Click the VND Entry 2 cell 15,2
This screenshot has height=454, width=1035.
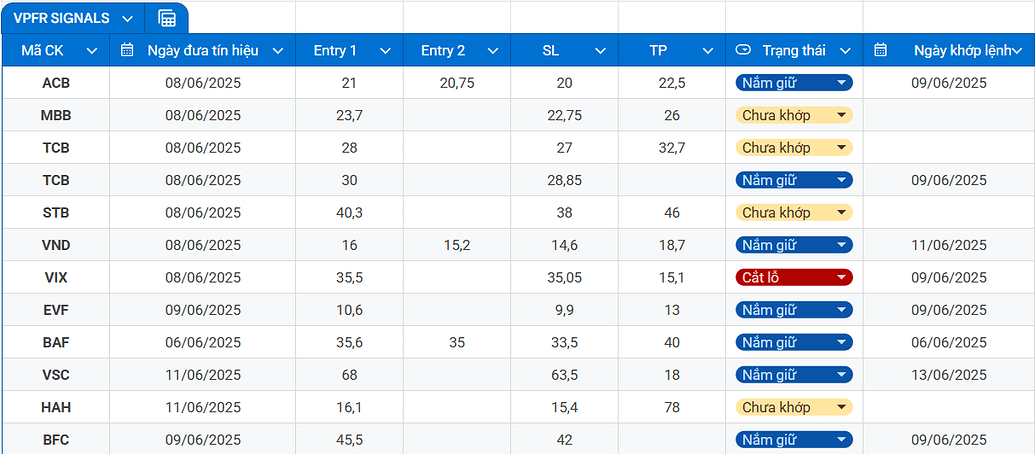457,245
